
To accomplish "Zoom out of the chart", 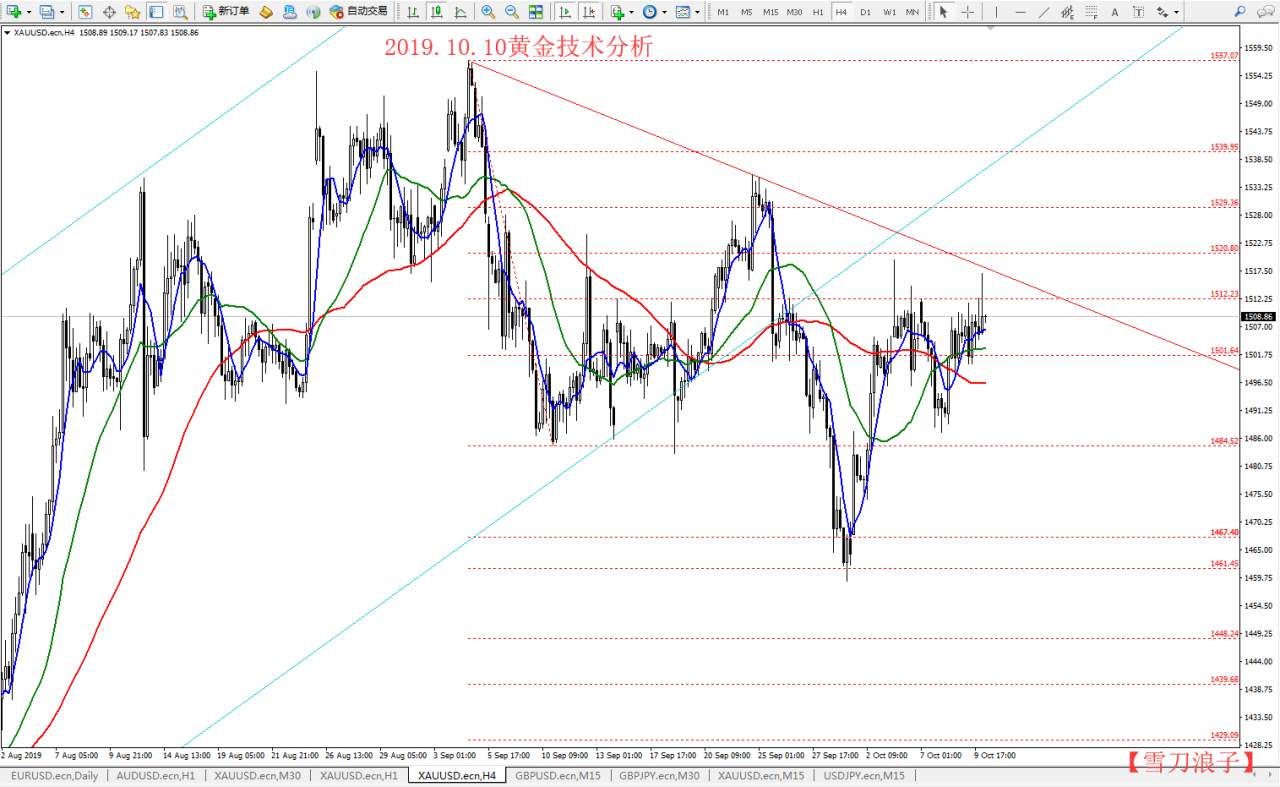I will click(x=512, y=12).
